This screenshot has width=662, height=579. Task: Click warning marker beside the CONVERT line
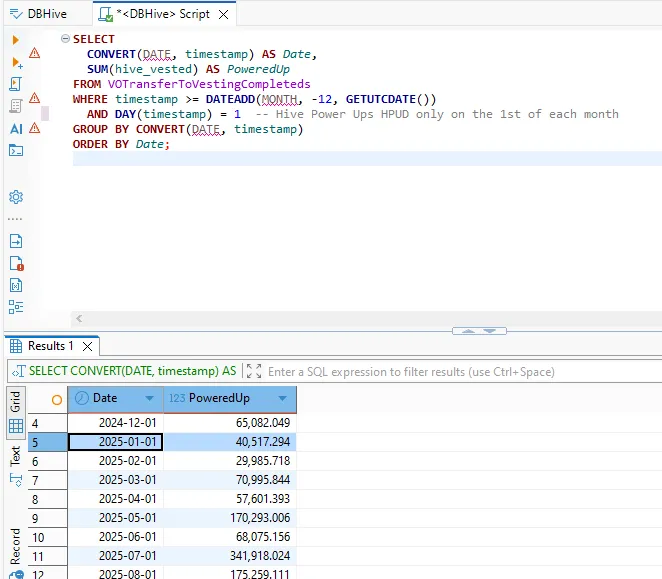(x=35, y=53)
